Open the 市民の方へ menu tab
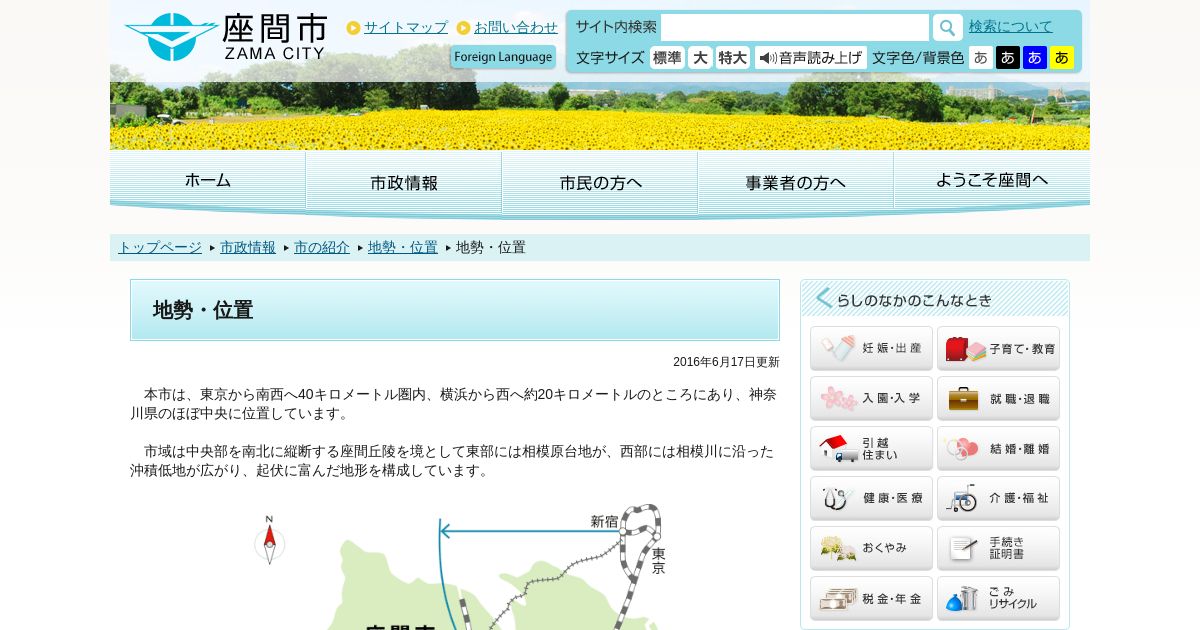This screenshot has height=630, width=1200. [x=600, y=183]
